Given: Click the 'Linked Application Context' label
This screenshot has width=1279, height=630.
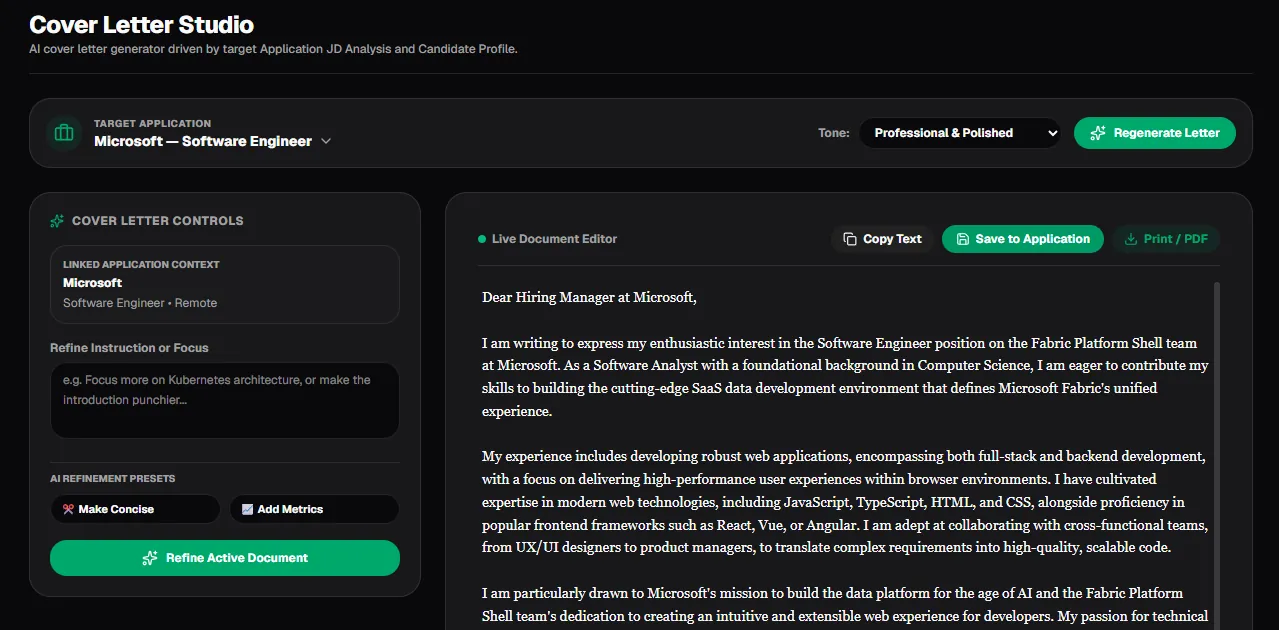Looking at the screenshot, I should coord(141,265).
